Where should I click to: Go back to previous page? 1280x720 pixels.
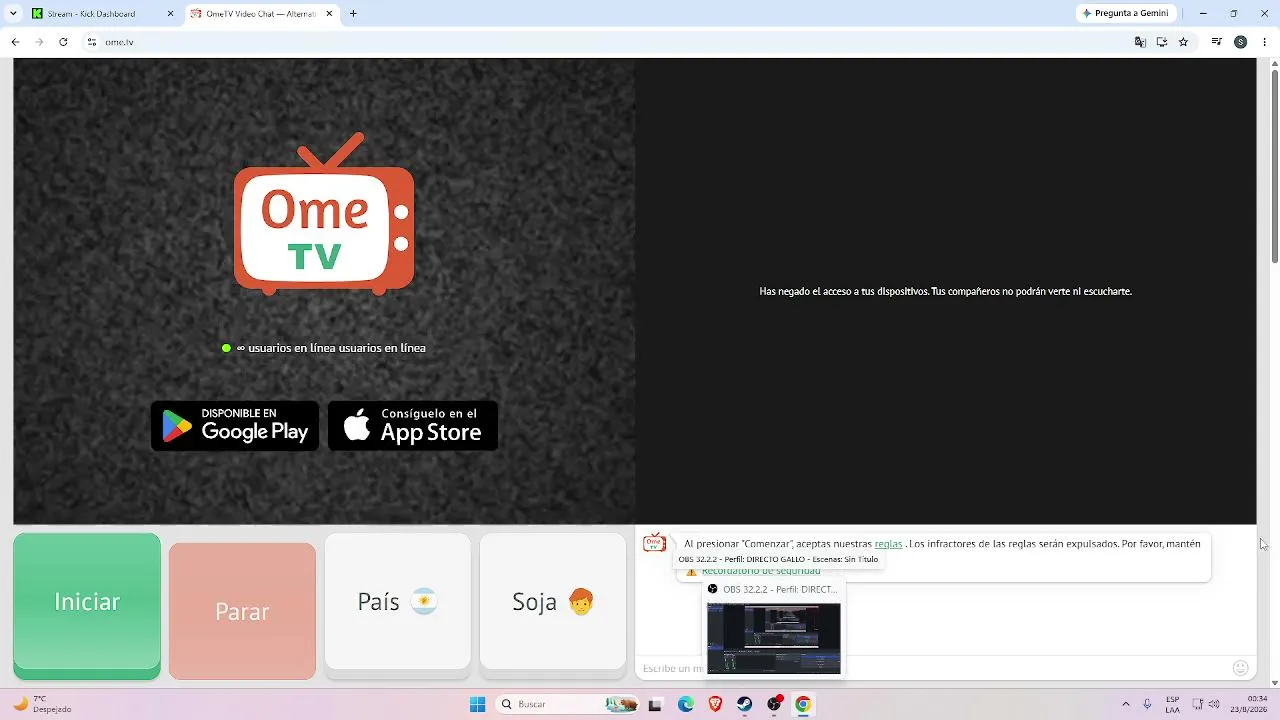pos(15,42)
